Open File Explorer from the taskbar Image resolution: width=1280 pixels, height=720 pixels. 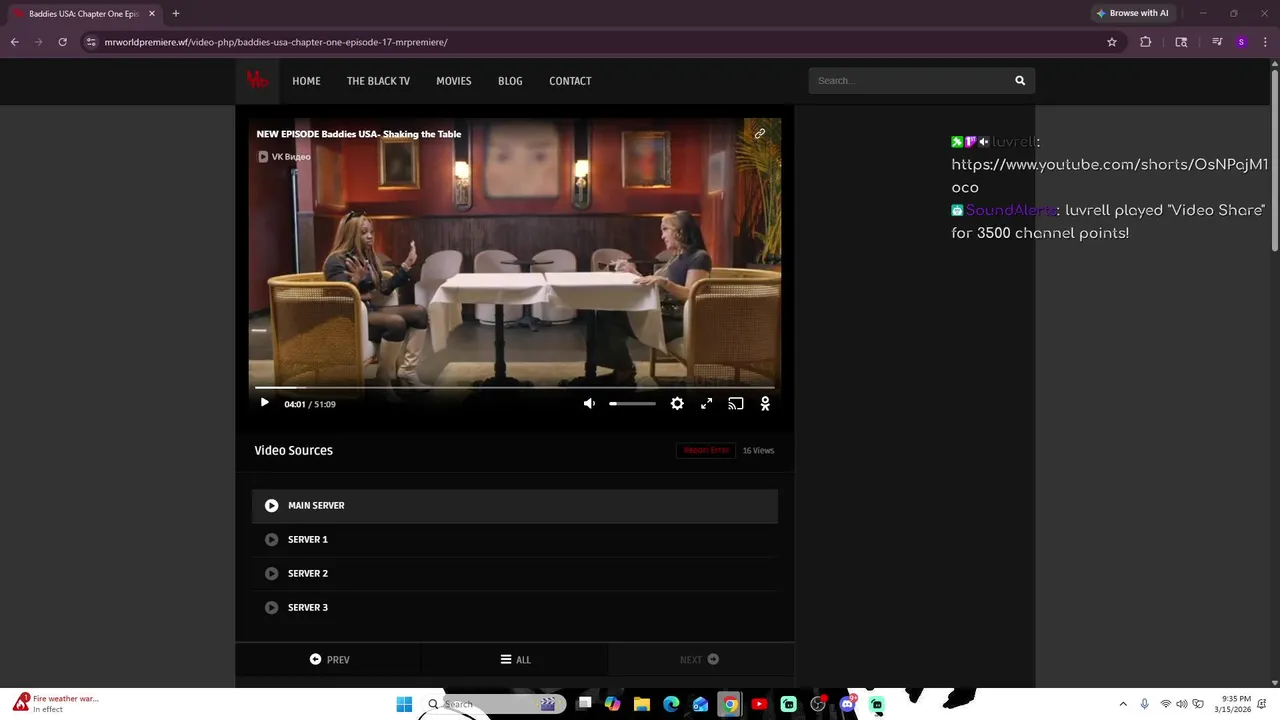(x=642, y=704)
